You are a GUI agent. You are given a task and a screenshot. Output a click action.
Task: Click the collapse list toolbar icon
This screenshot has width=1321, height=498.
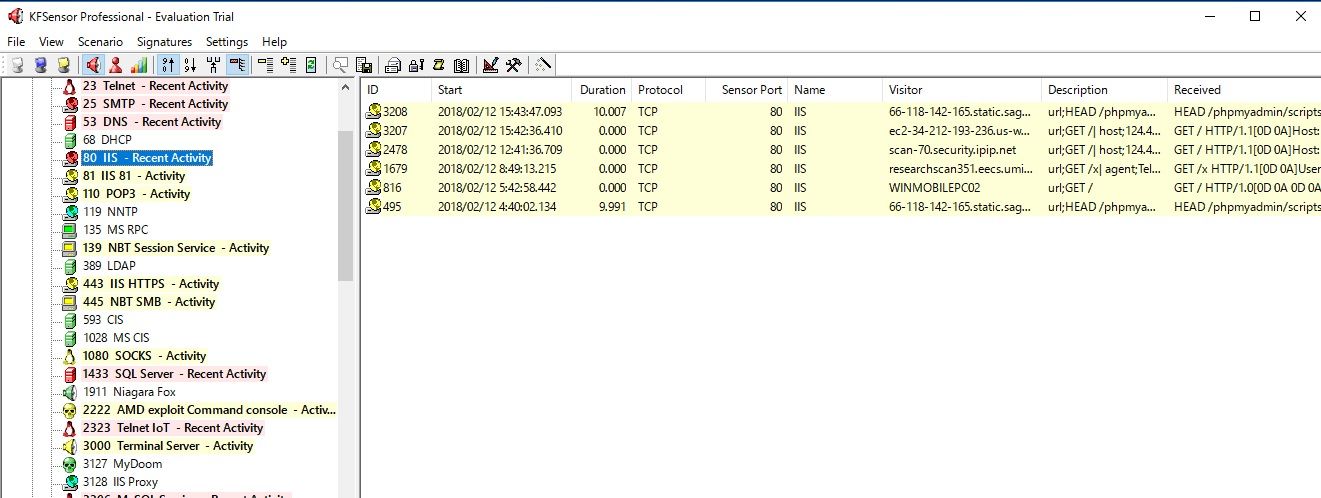[265, 65]
